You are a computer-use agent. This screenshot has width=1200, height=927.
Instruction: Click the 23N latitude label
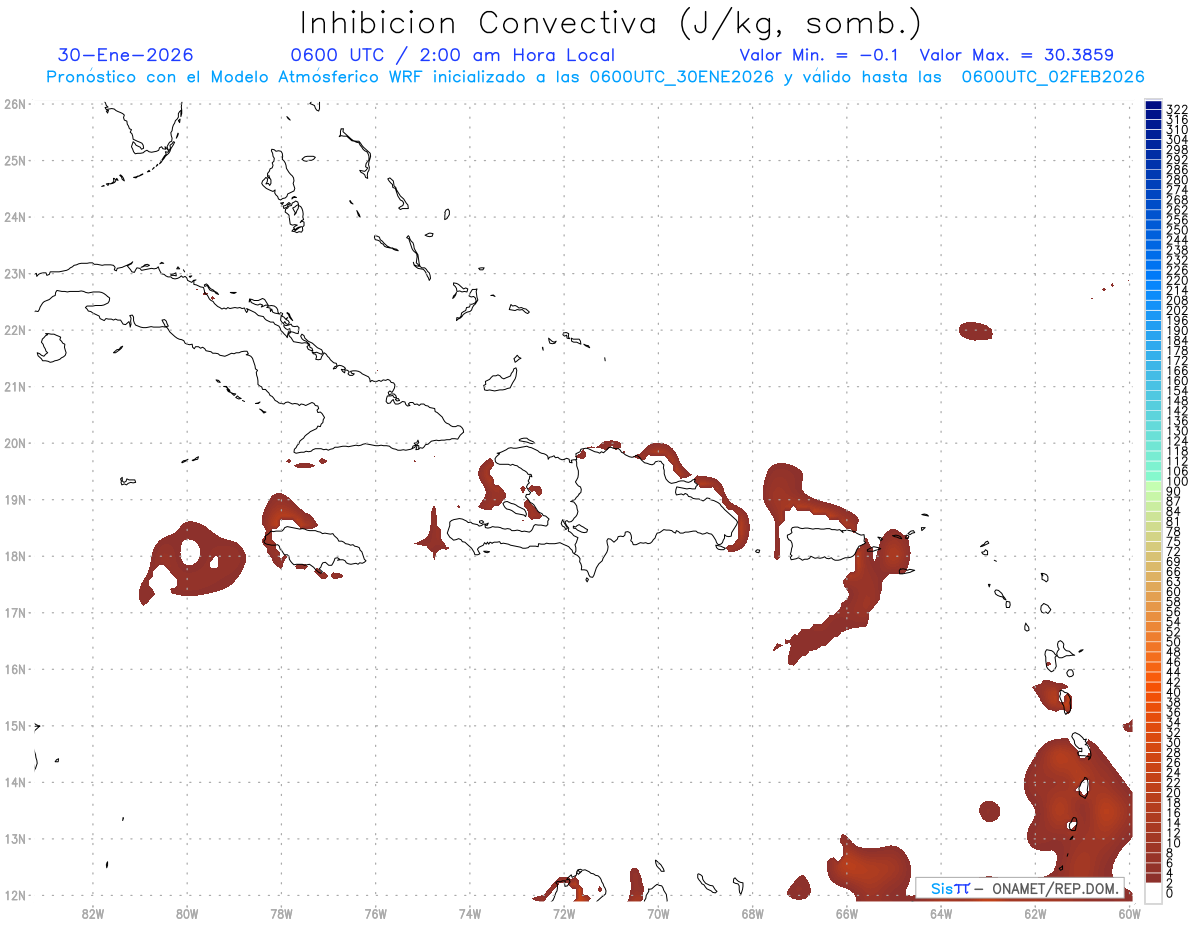click(x=15, y=273)
